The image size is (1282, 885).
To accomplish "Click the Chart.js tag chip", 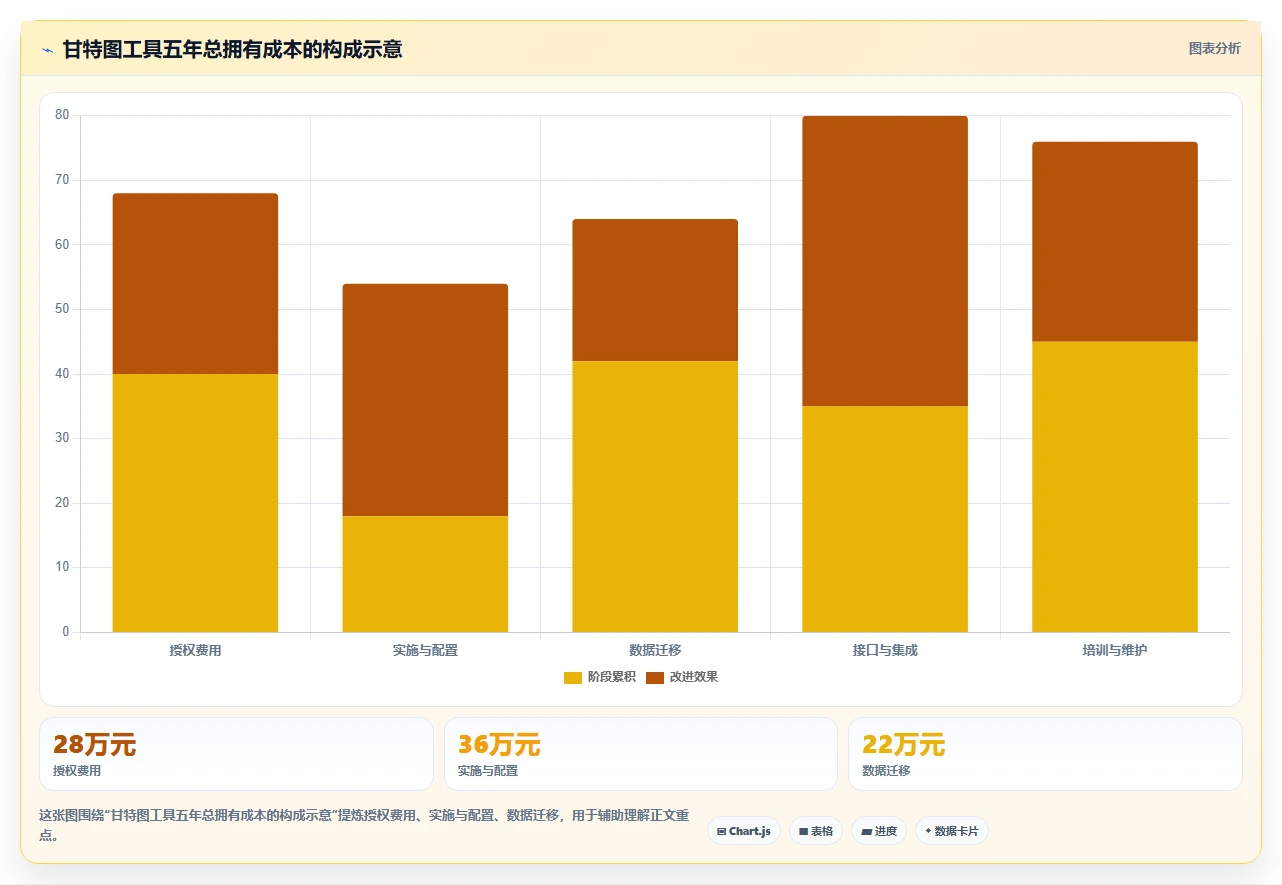I will [744, 831].
